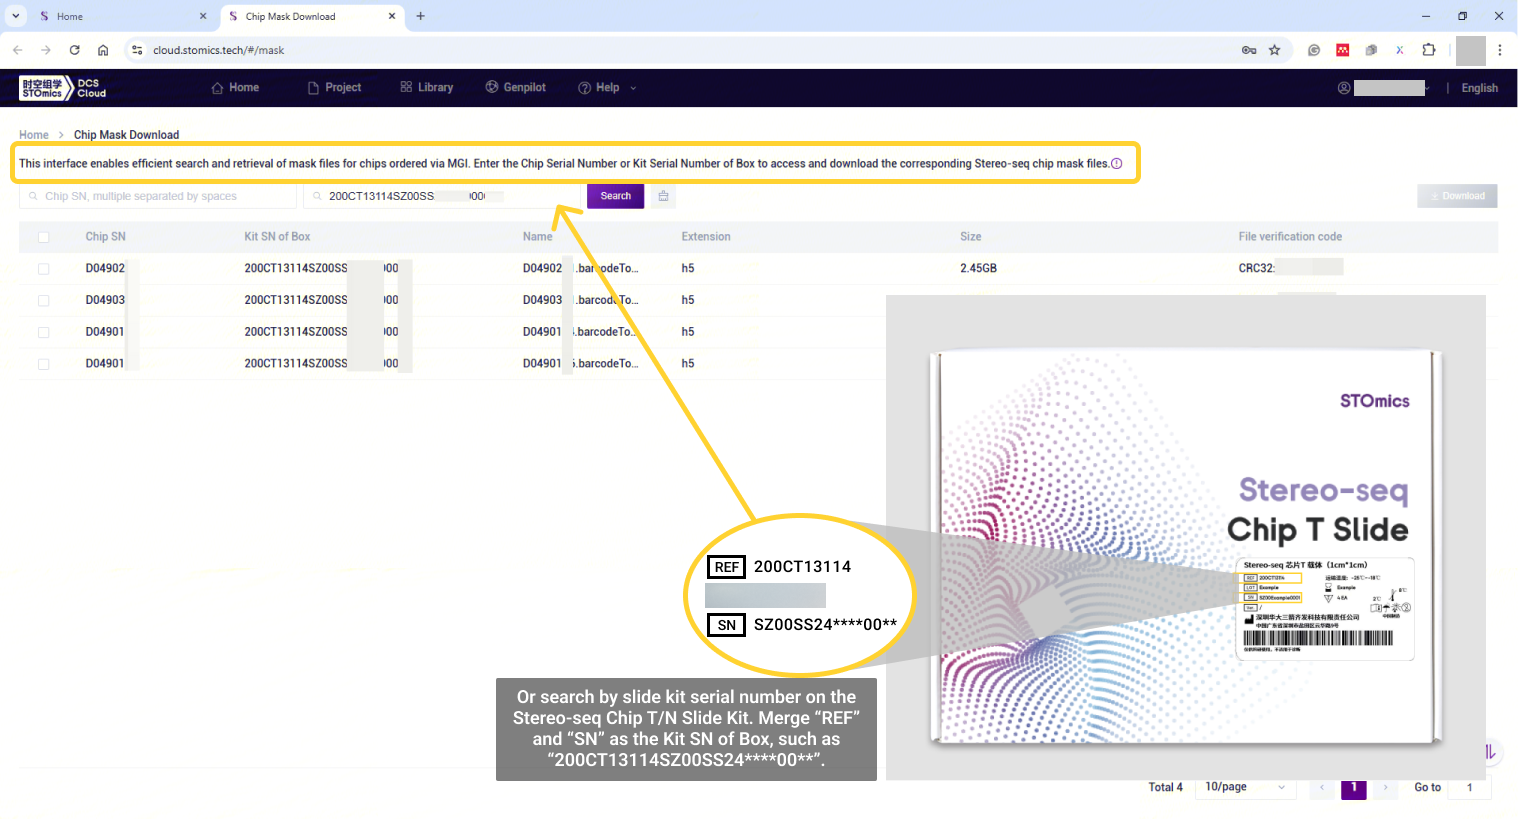The image size is (1518, 819).
Task: Expand the Help dropdown menu
Action: point(607,88)
